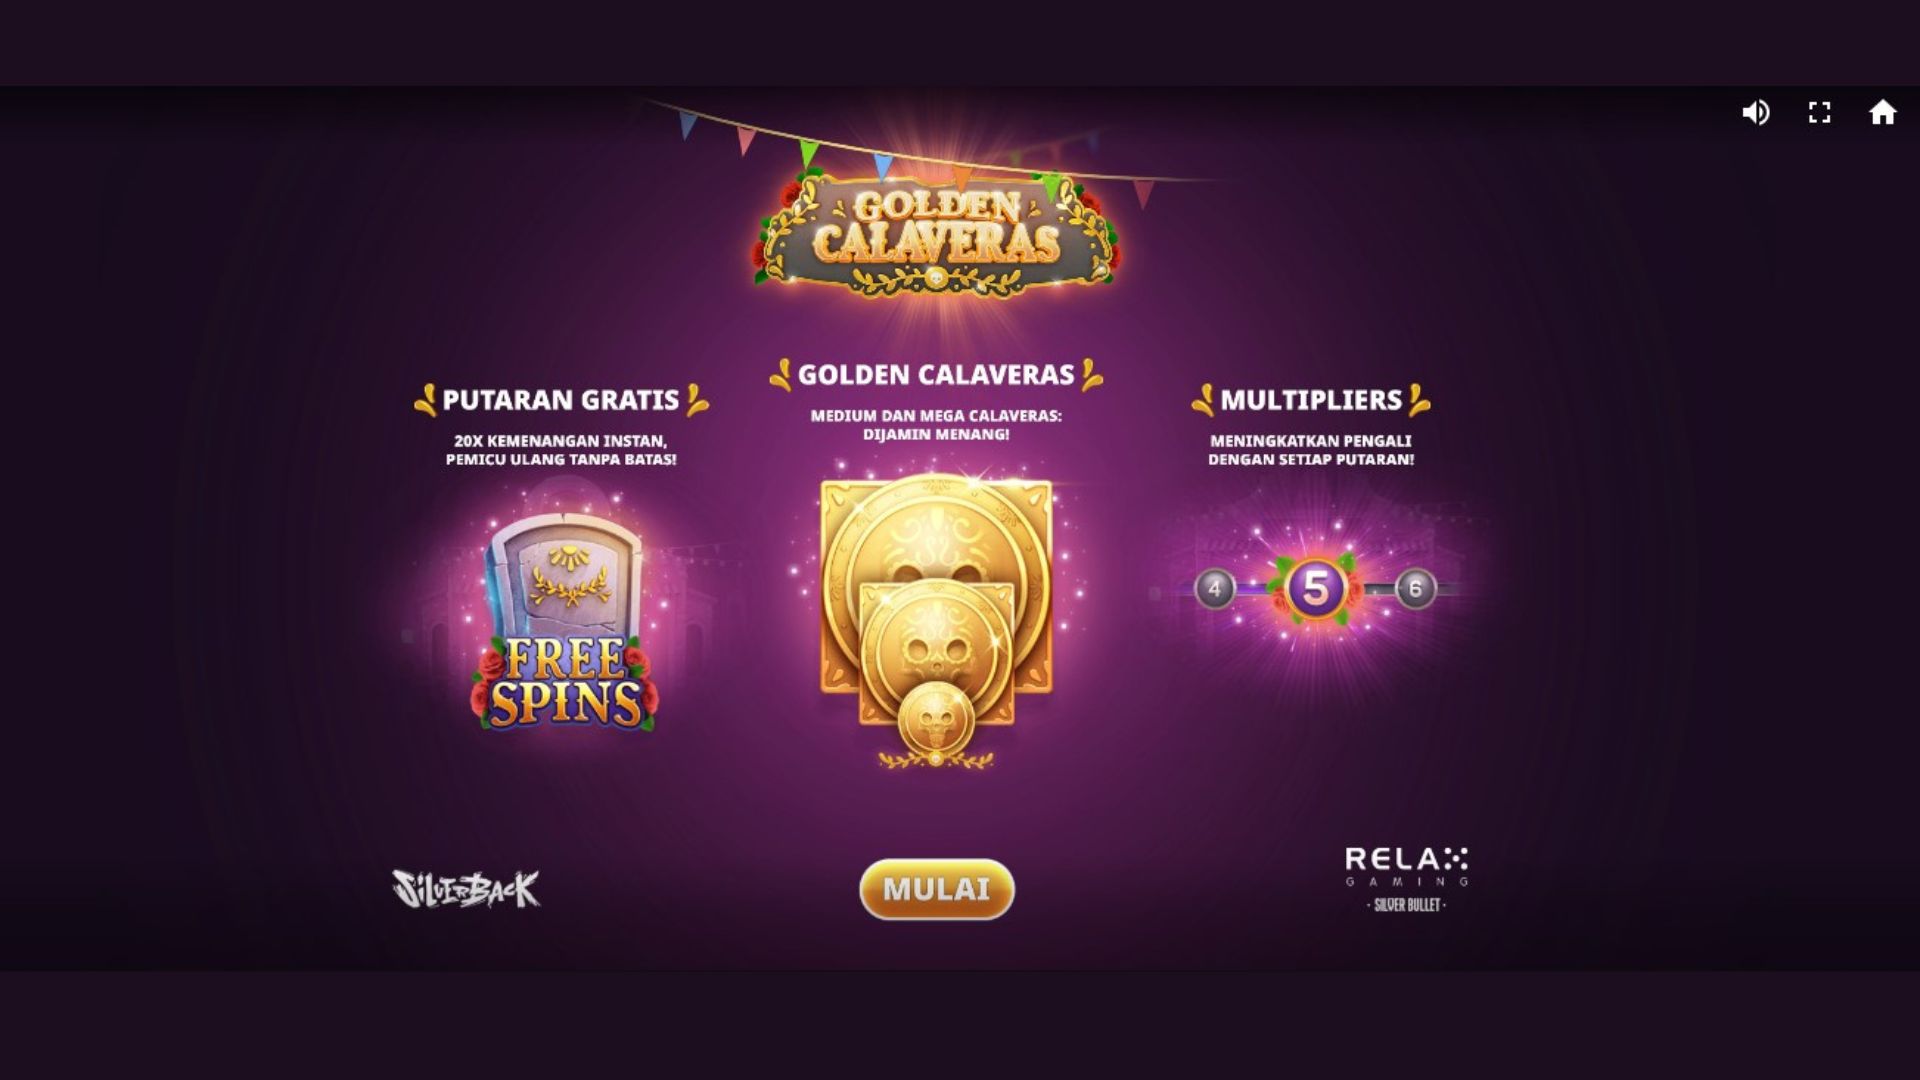Click the Relax Gaming logo
The width and height of the screenshot is (1920, 1080).
pyautogui.click(x=1406, y=866)
